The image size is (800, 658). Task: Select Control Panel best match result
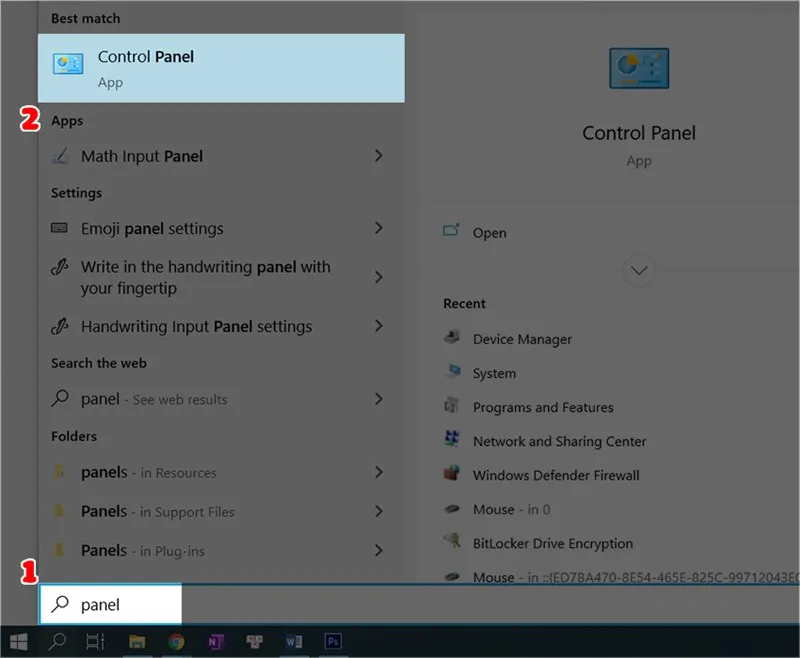click(221, 68)
